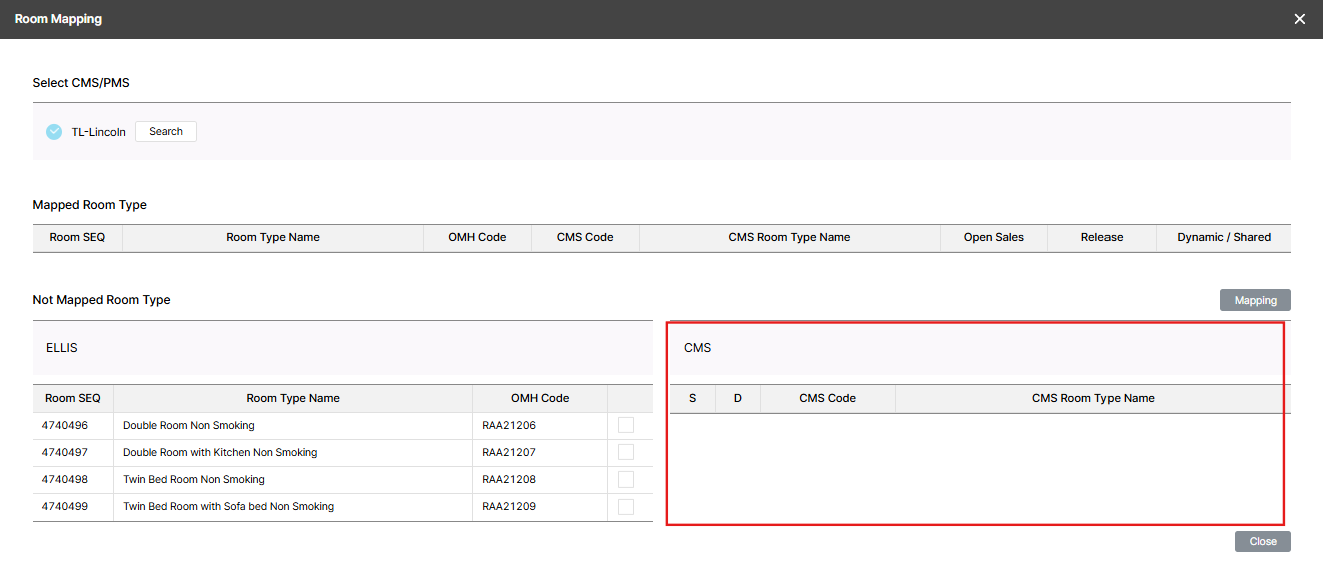Click the OMH Code header in ELLIS table
Screen dimensions: 1323x580
(539, 398)
